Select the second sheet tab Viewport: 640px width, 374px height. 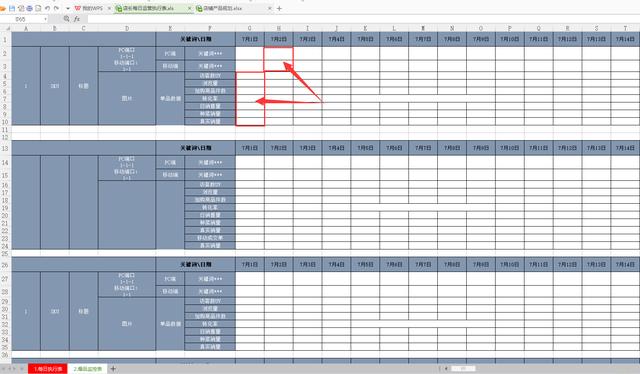coord(87,369)
